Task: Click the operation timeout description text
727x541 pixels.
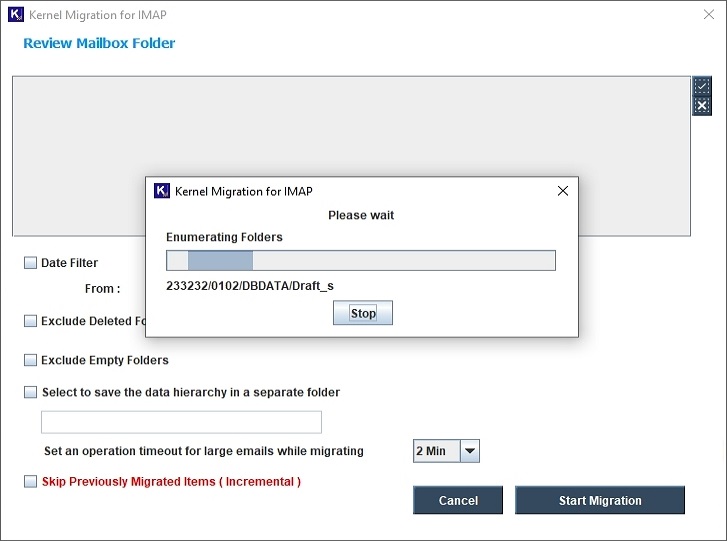Action: point(204,451)
